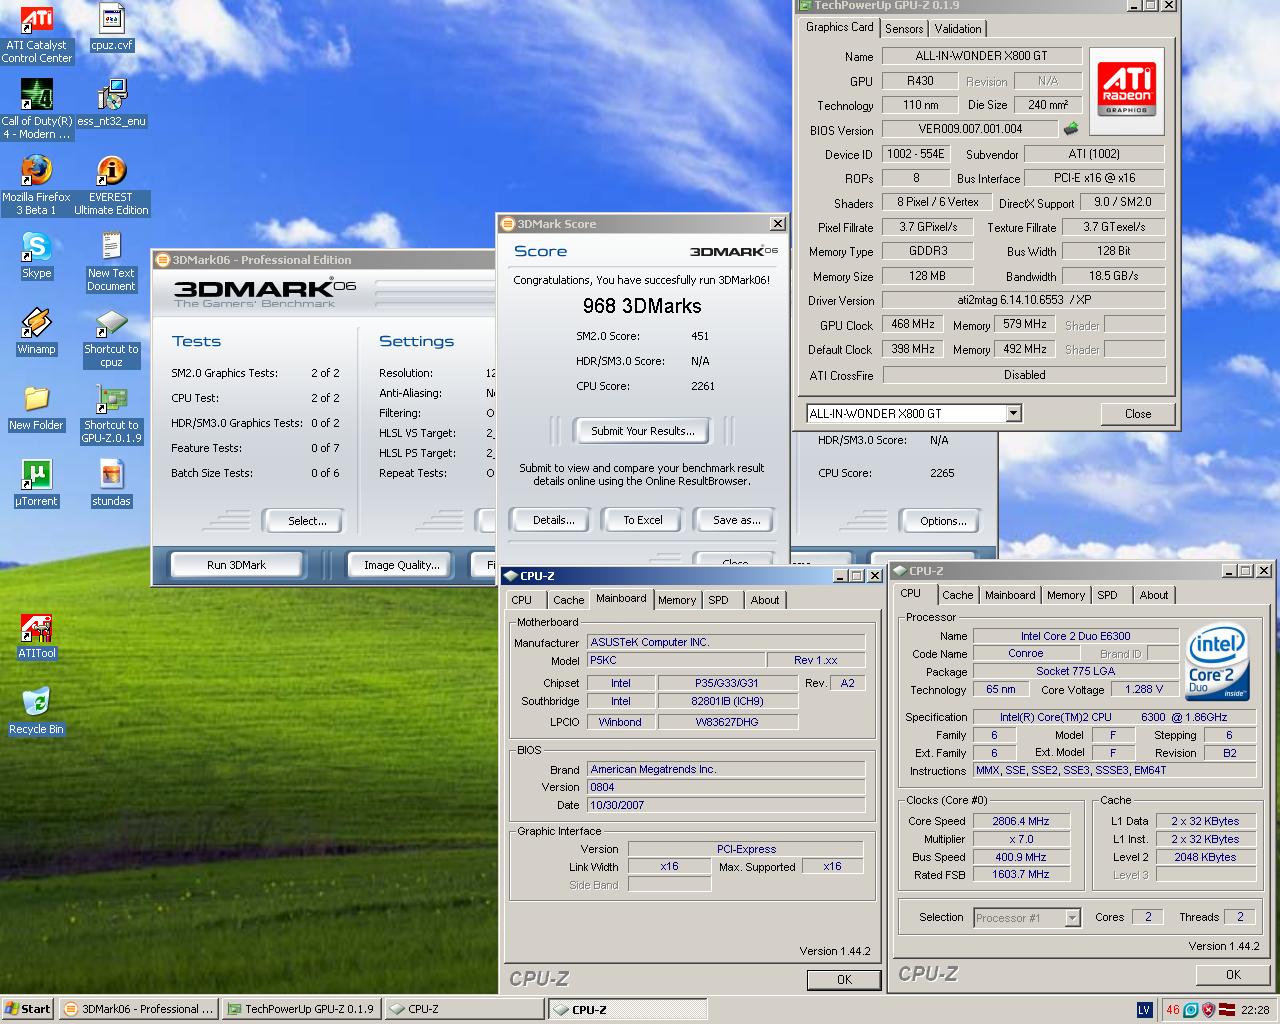Open the ess_nt32_enu installer icon
The width and height of the screenshot is (1280, 1024).
[x=111, y=104]
